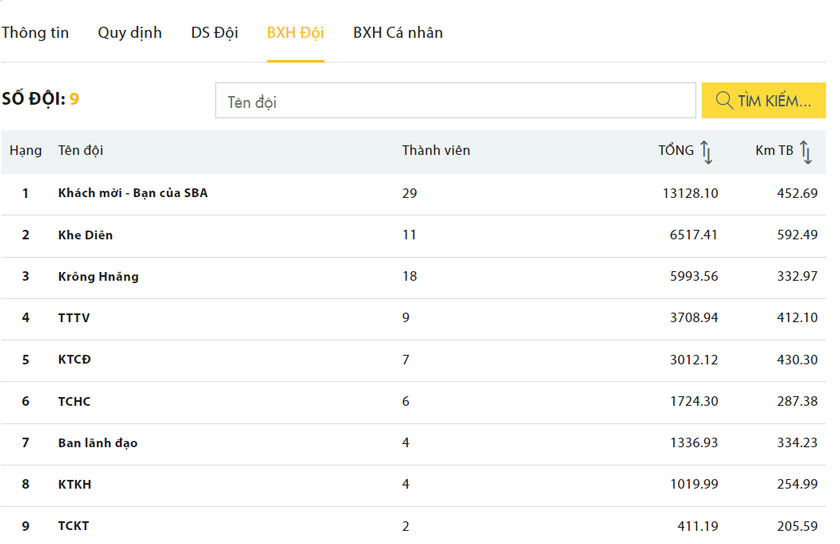Open team Khách mời - Bạn của SBA
The image size is (840, 544).
[133, 193]
